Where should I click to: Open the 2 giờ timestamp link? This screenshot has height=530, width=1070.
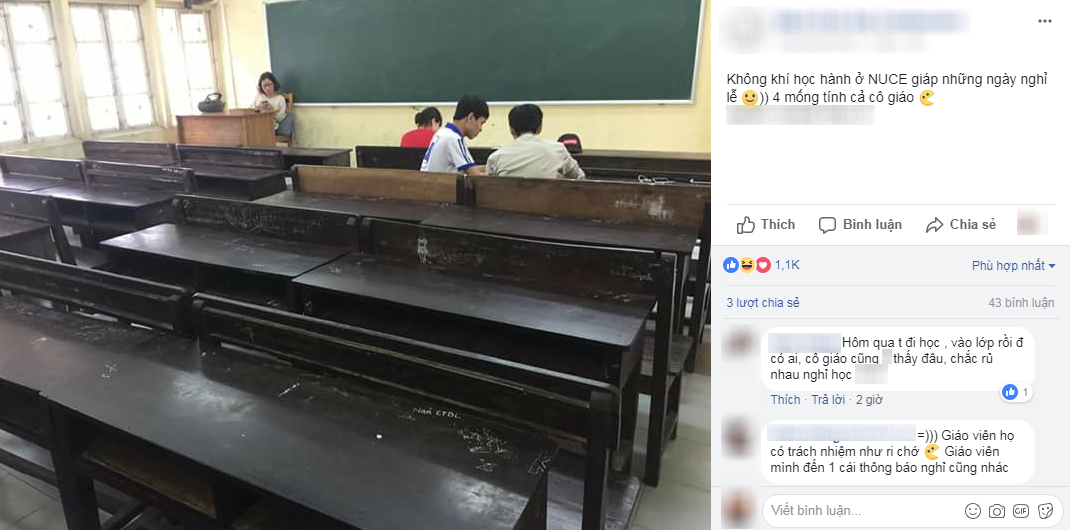click(x=869, y=400)
